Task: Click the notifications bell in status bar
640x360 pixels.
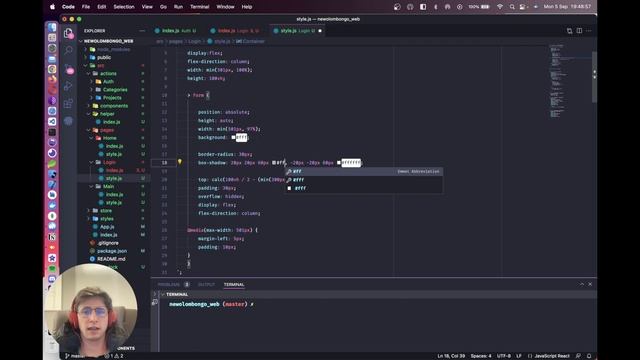Action: coord(589,356)
